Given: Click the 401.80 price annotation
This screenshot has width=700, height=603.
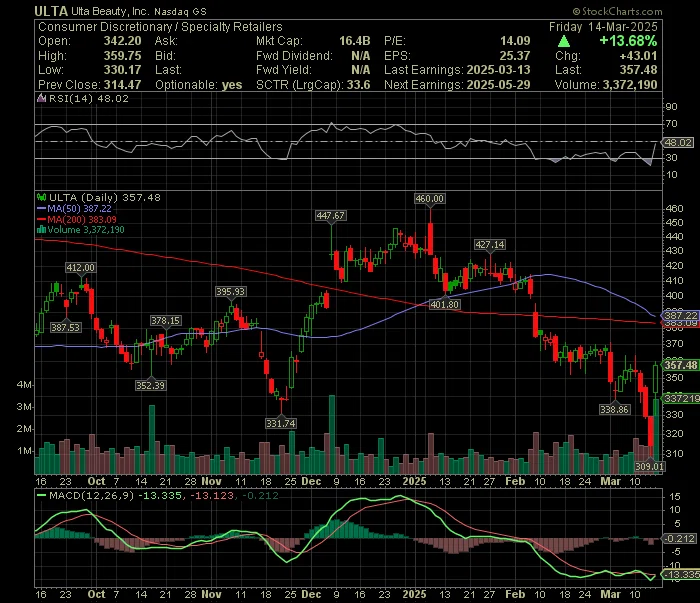Looking at the screenshot, I should pyautogui.click(x=444, y=304).
